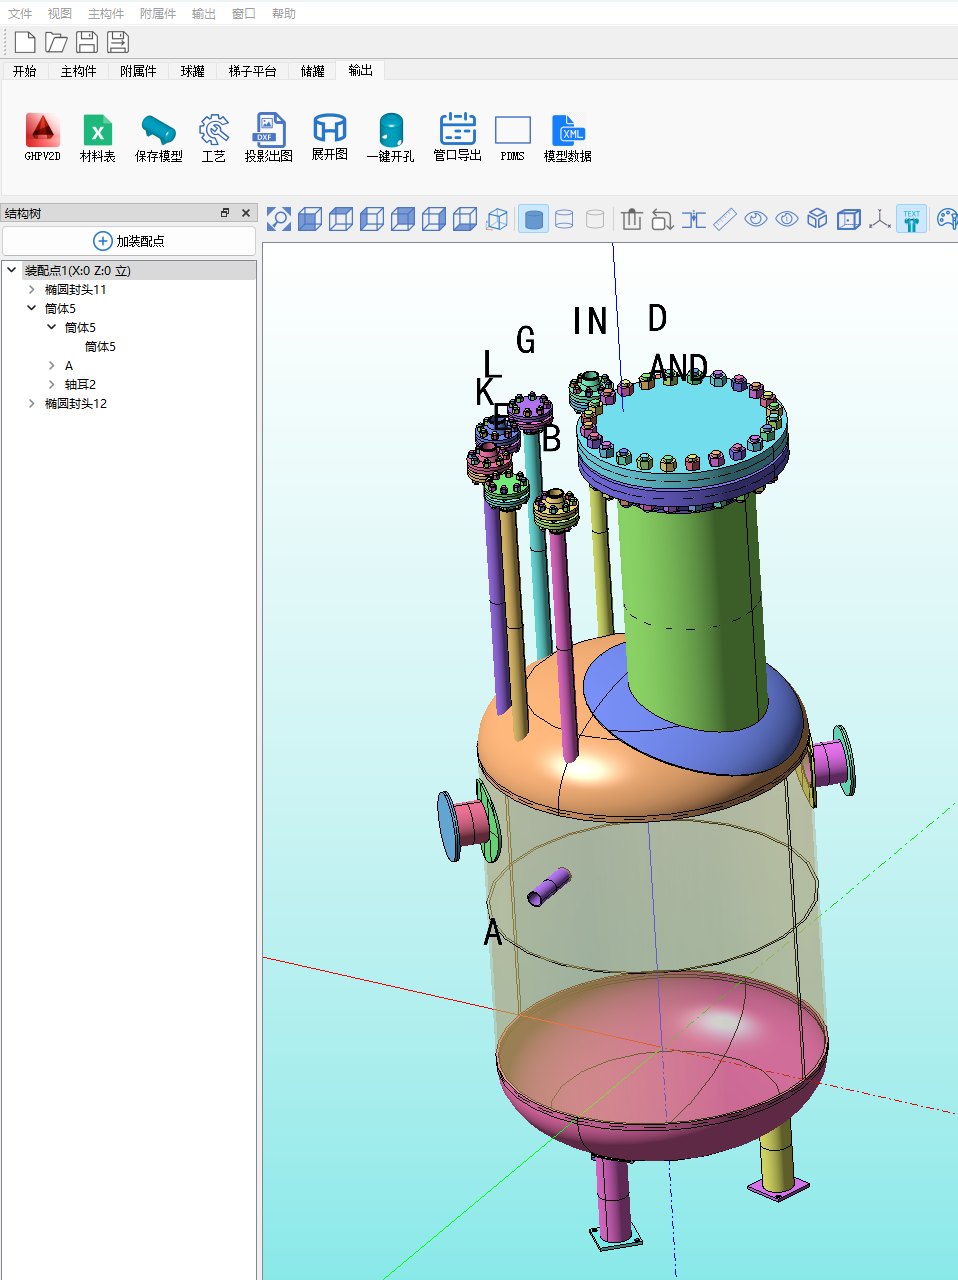Expand the 椭圆封头12 tree node

click(32, 403)
